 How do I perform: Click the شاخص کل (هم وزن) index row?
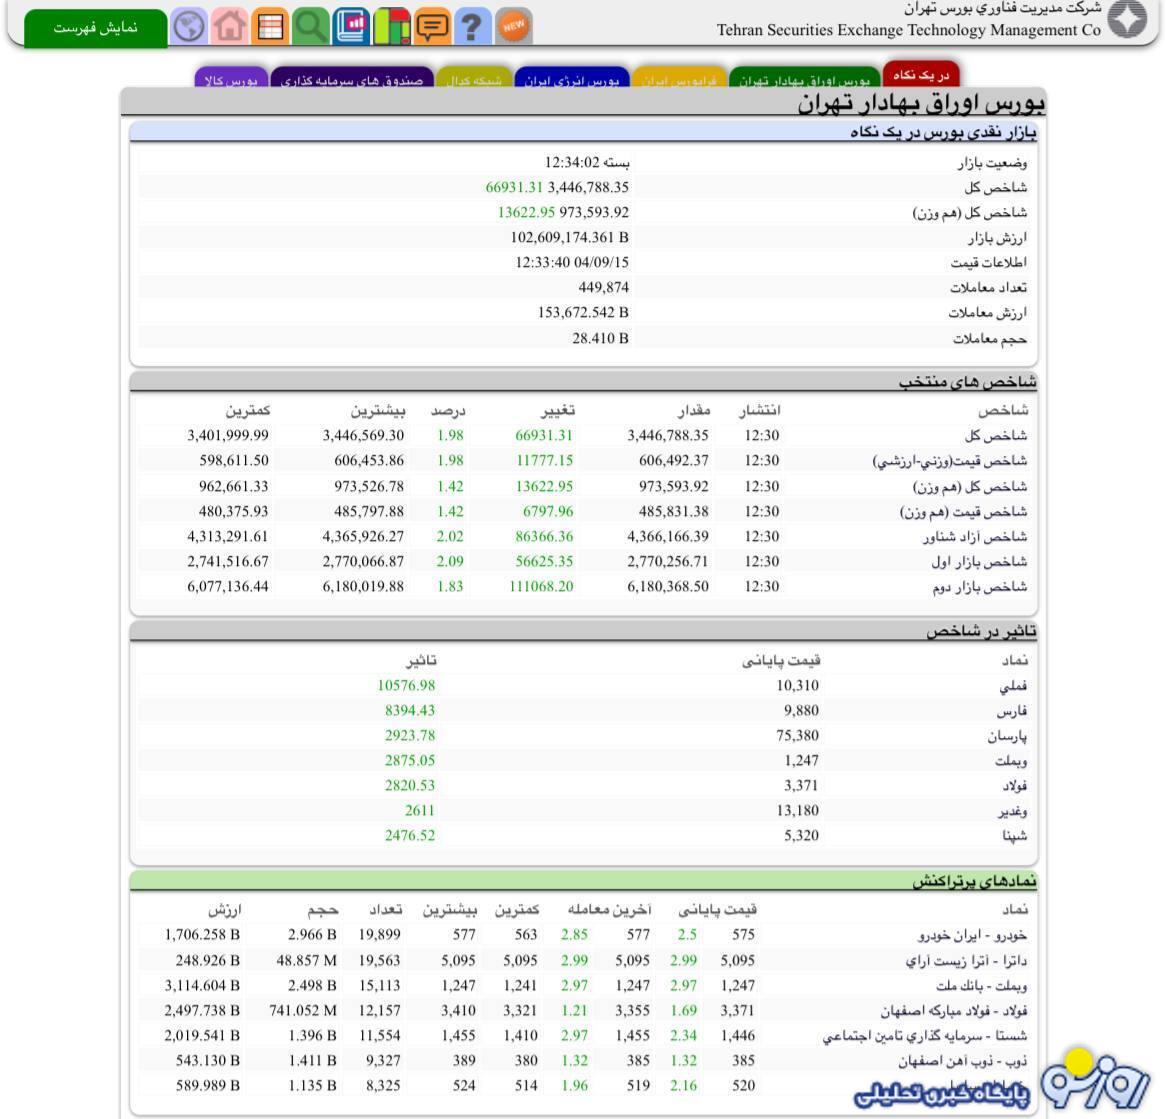(969, 487)
